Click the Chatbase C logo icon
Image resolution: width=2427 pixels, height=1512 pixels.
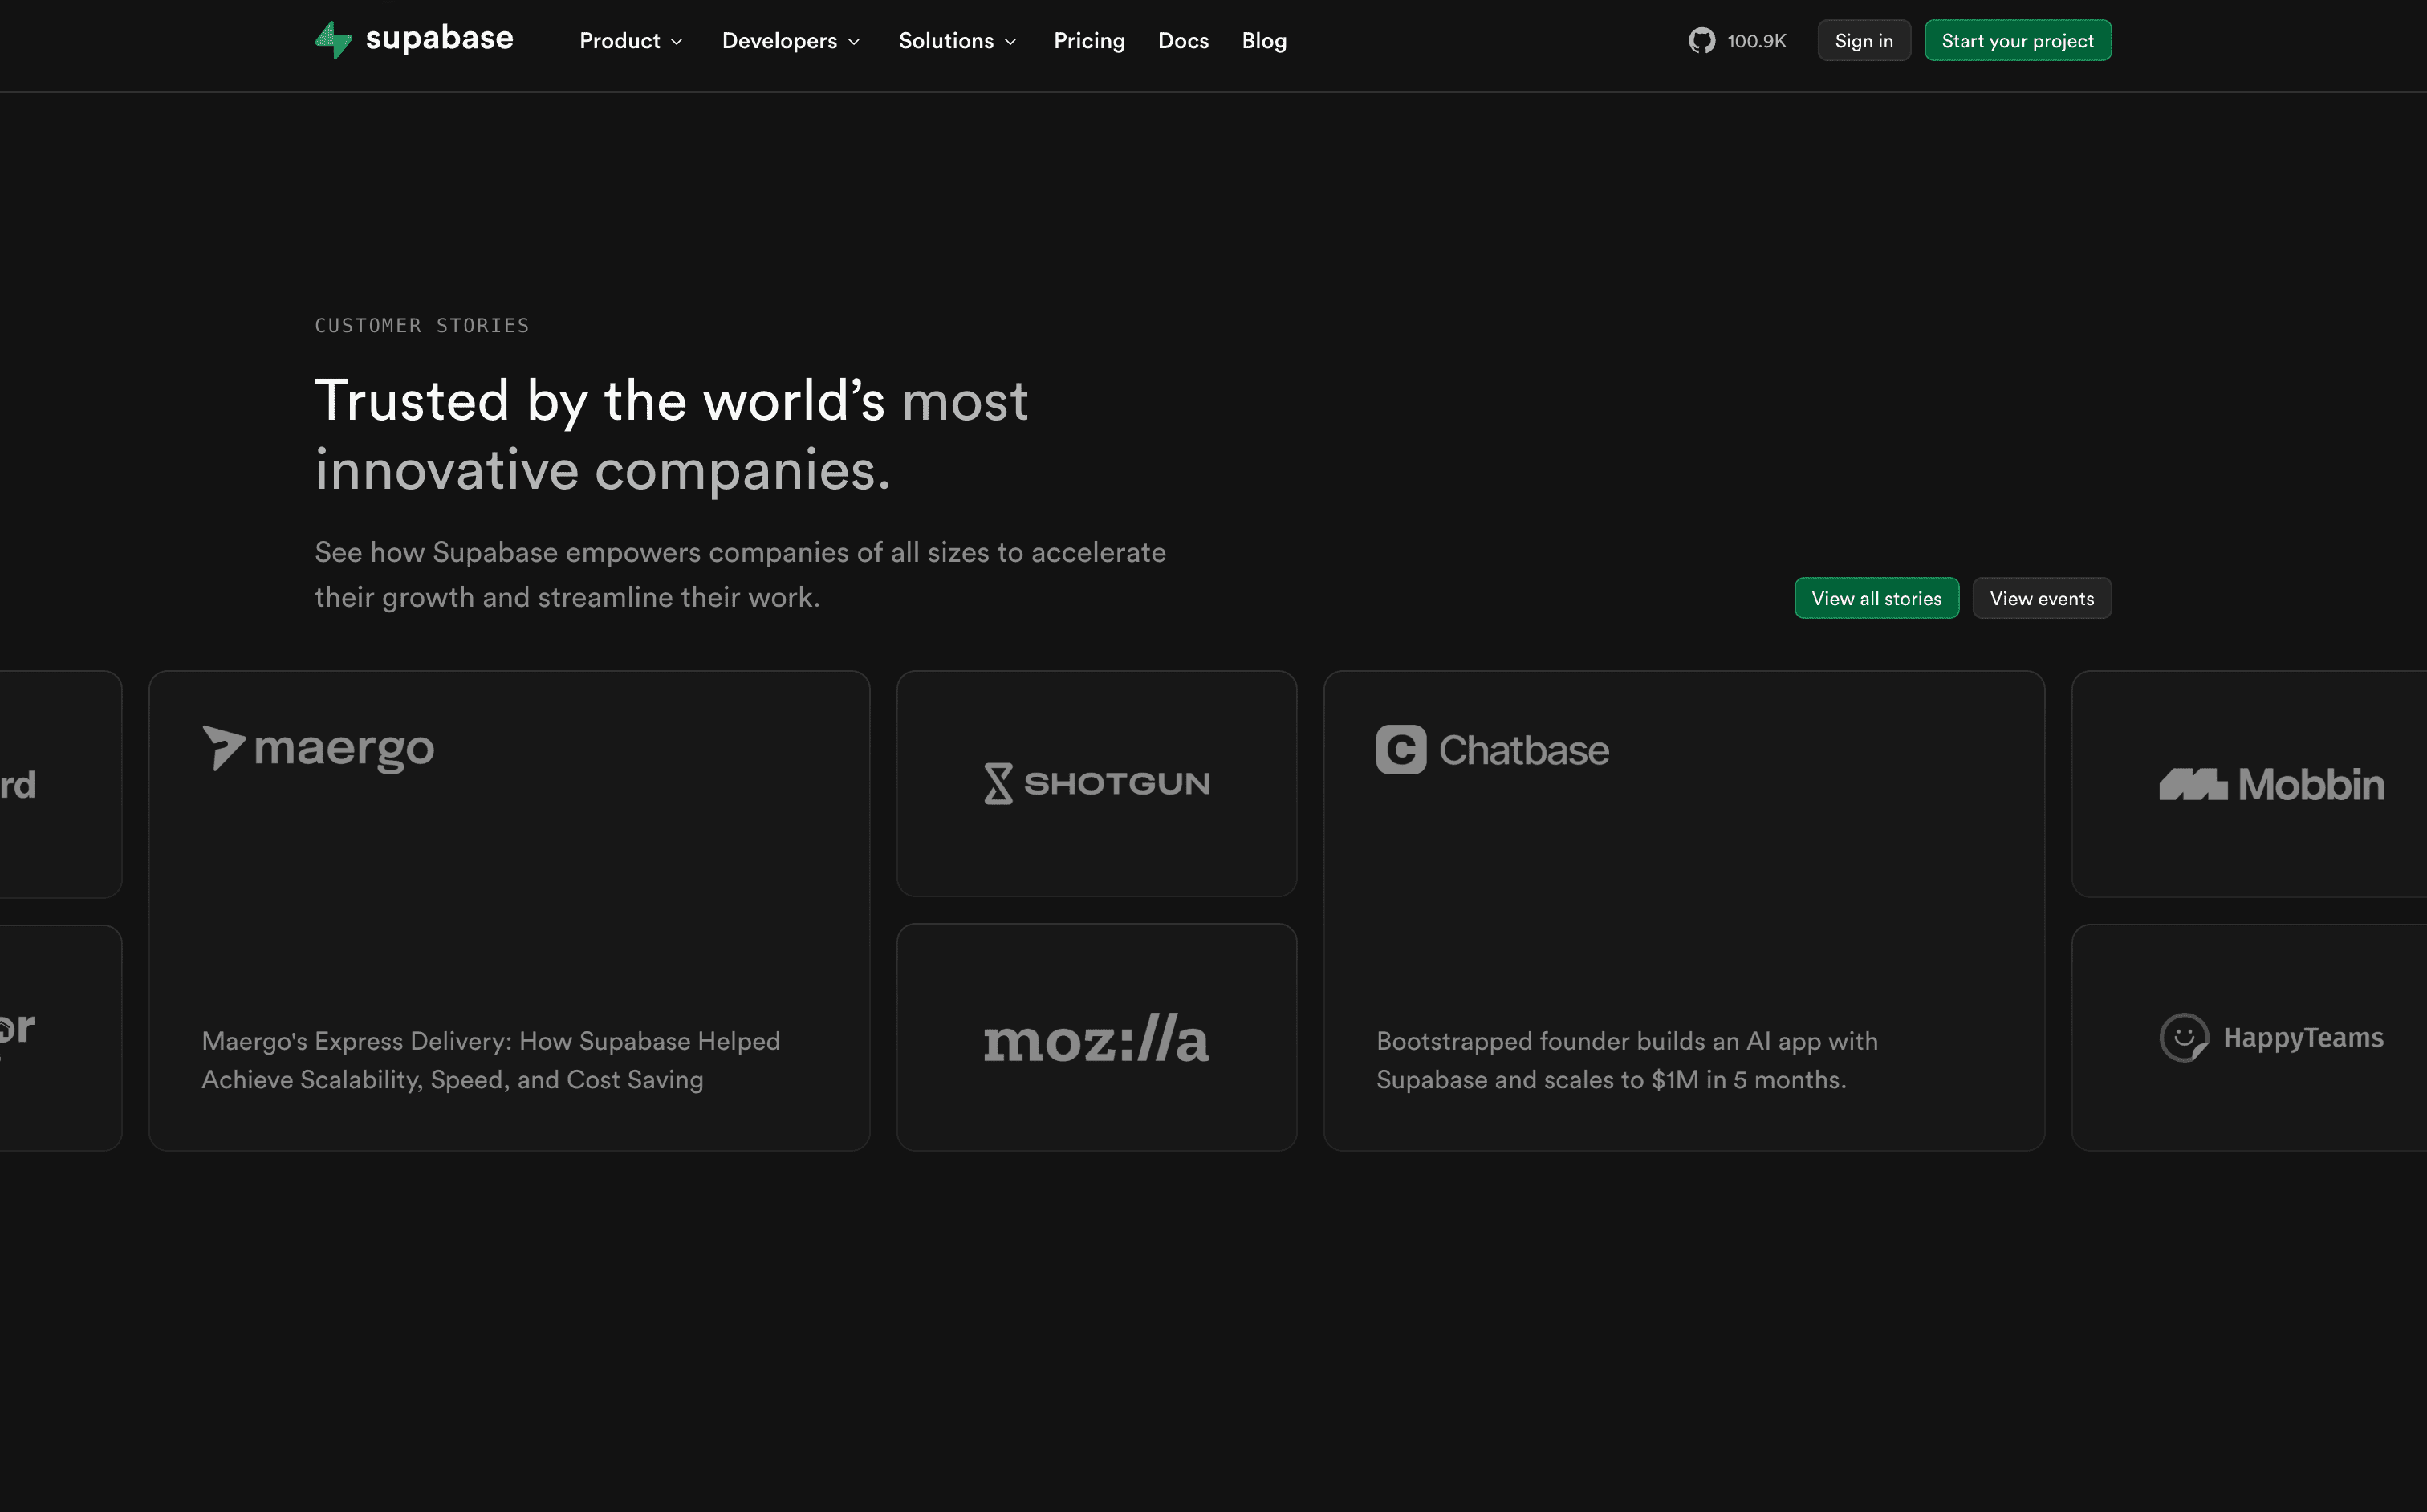1400,750
